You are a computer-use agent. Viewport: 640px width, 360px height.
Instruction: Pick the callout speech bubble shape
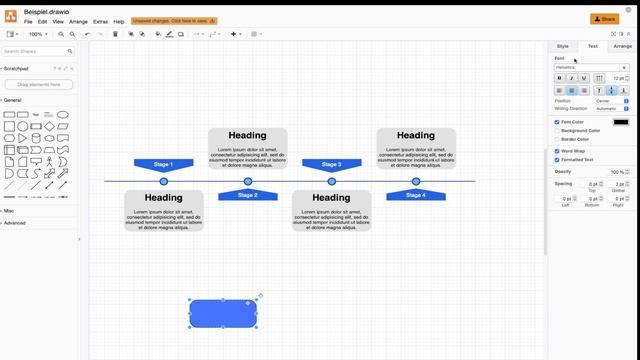[x=36, y=162]
